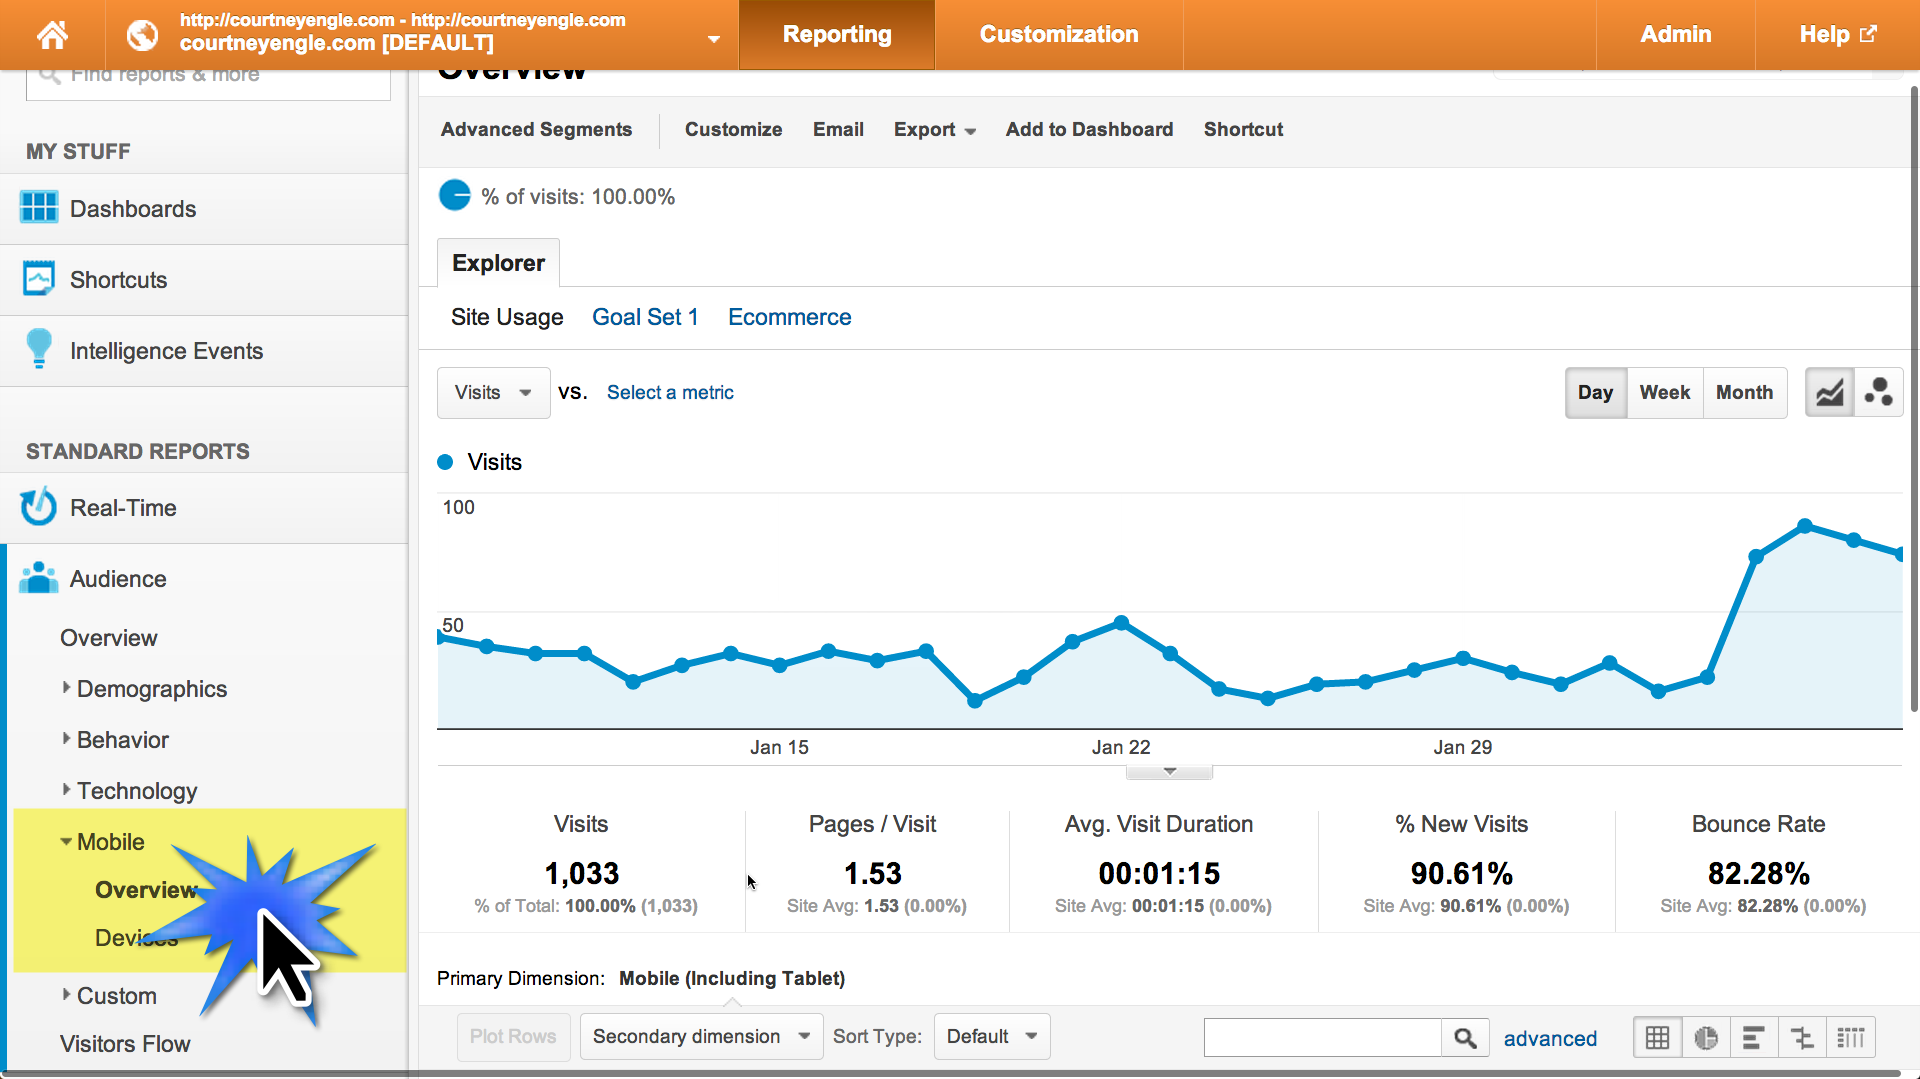Click the Customize button

(733, 130)
